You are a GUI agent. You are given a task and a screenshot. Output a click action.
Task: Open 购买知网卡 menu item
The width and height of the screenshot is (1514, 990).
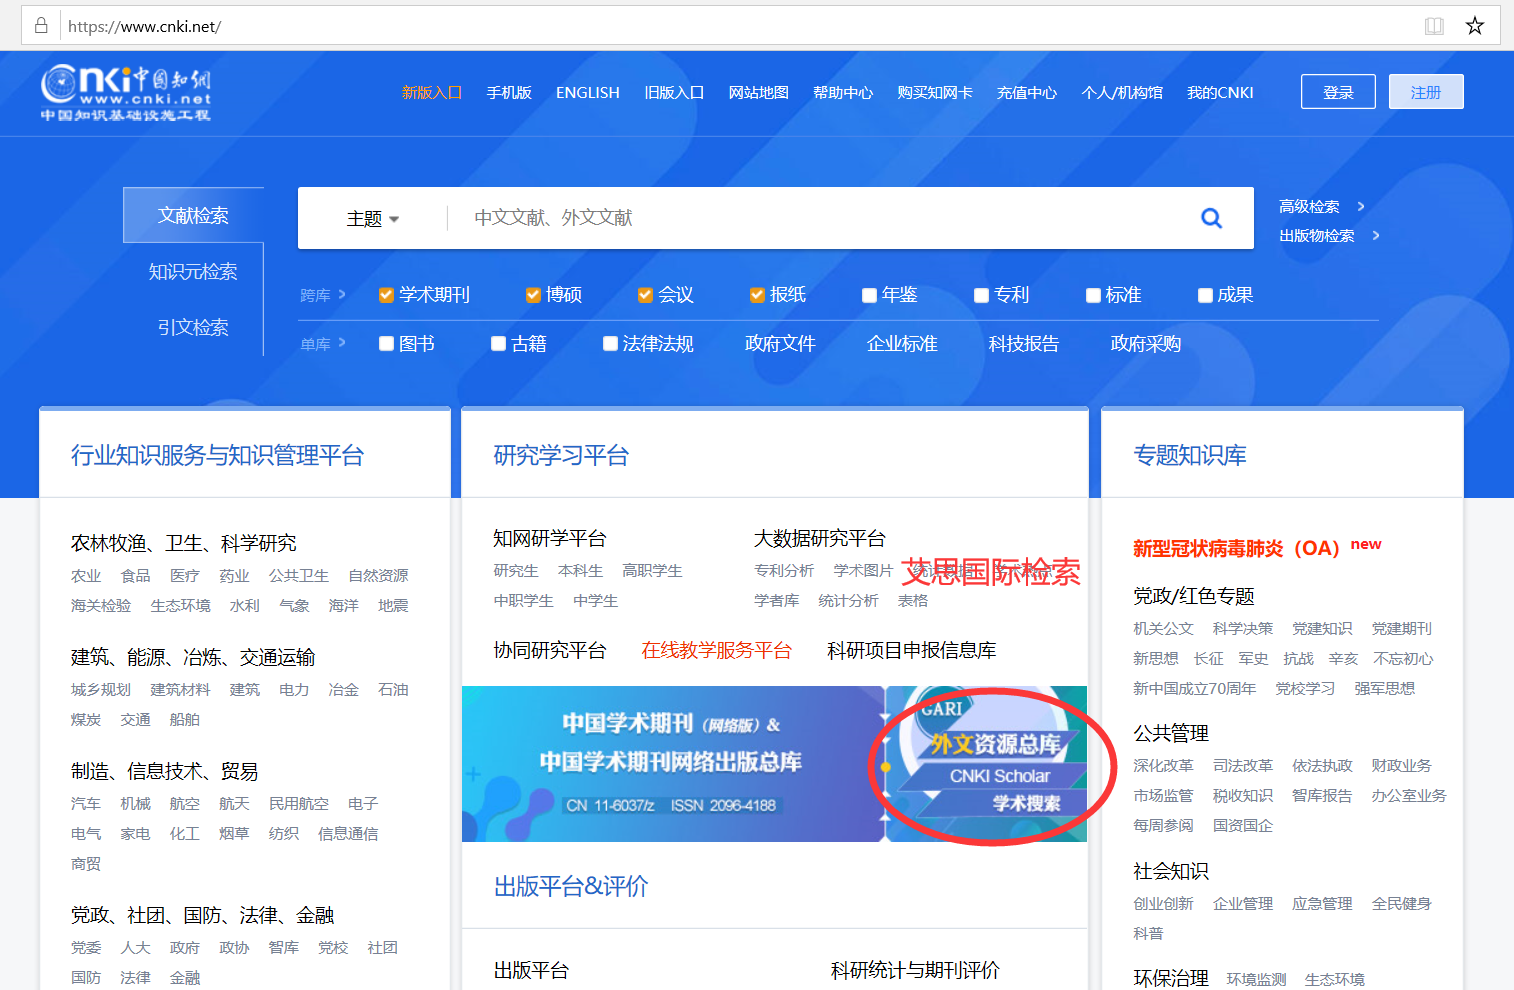pyautogui.click(x=935, y=92)
